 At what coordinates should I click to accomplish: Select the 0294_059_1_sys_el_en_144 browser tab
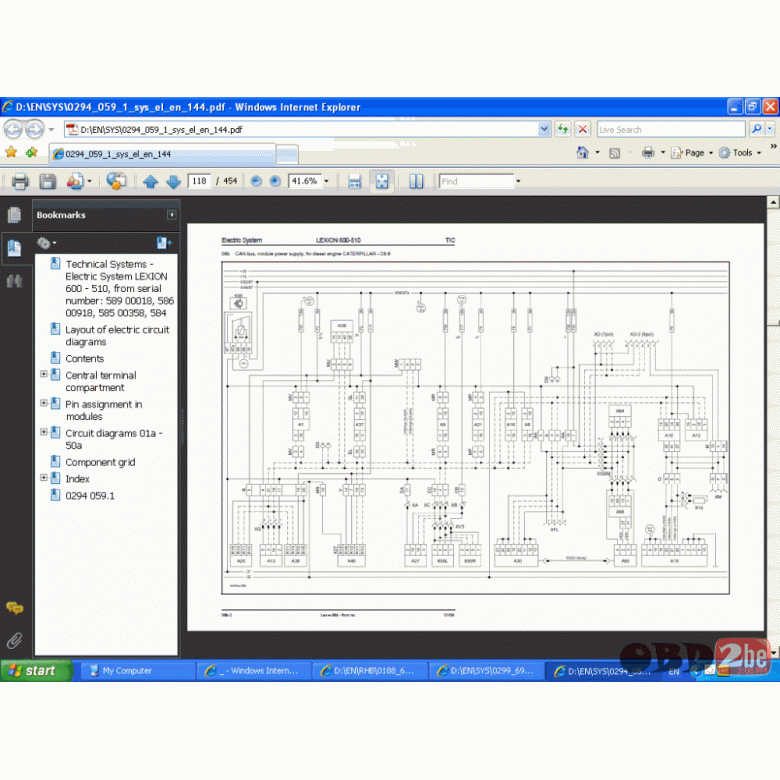point(162,154)
